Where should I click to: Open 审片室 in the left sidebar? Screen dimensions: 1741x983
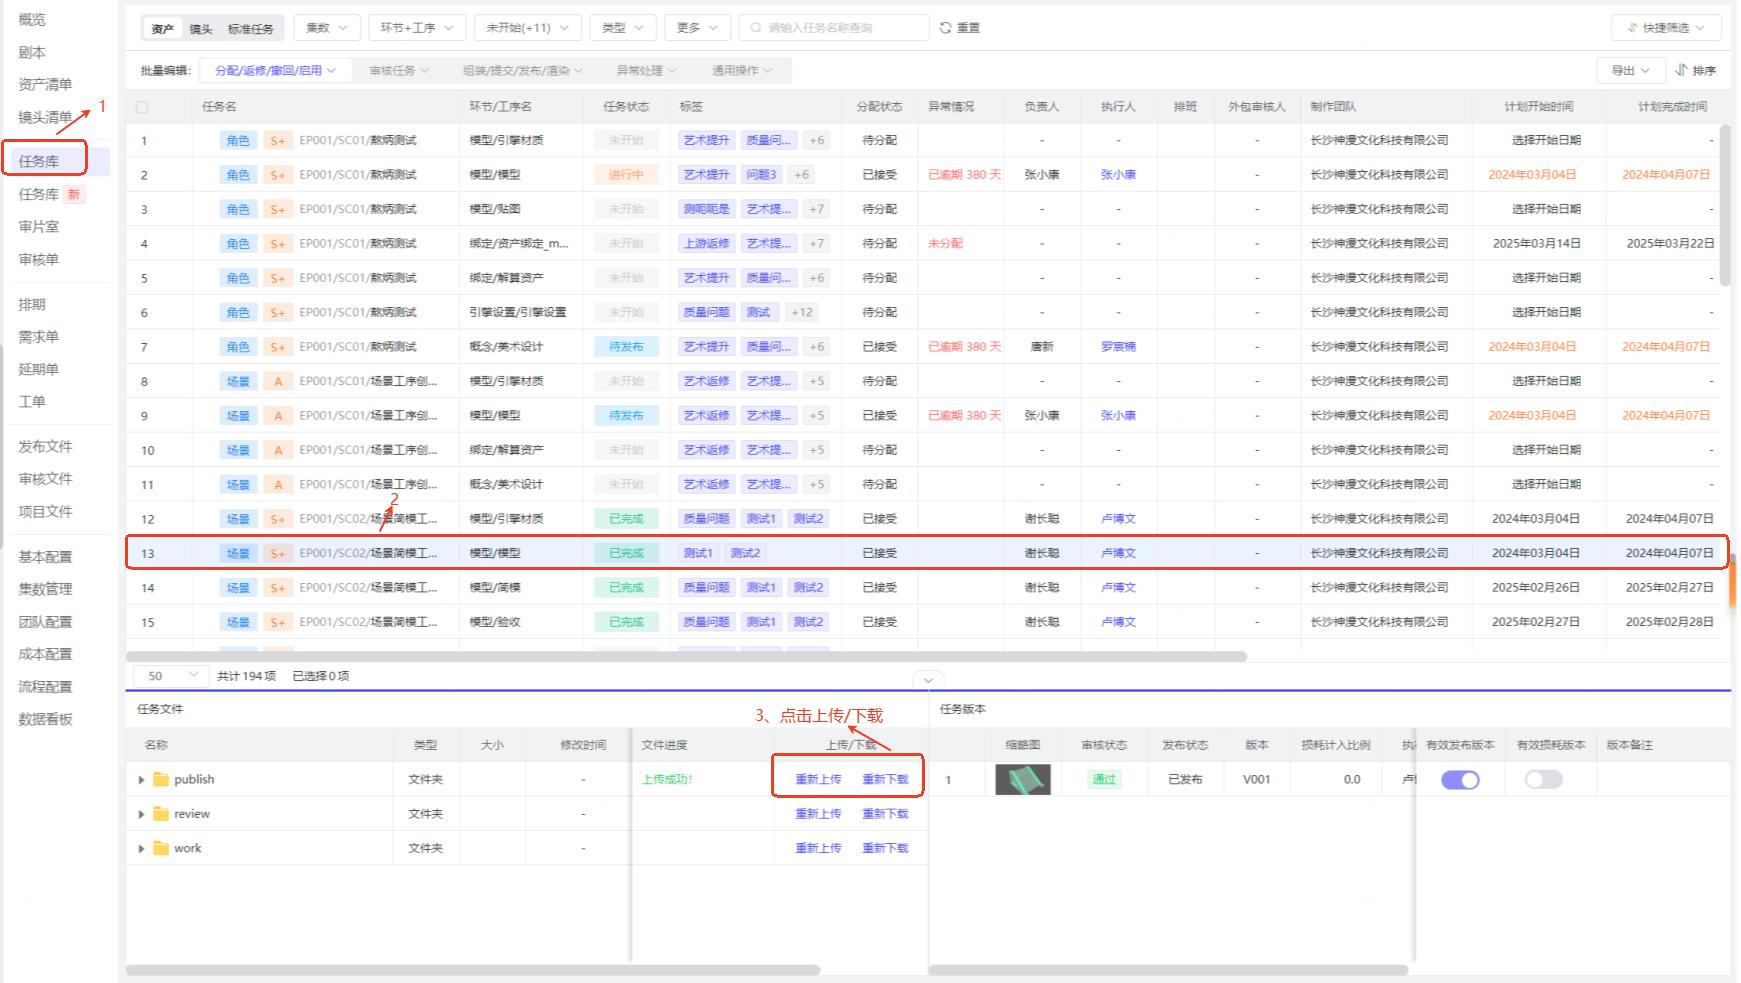coord(39,227)
